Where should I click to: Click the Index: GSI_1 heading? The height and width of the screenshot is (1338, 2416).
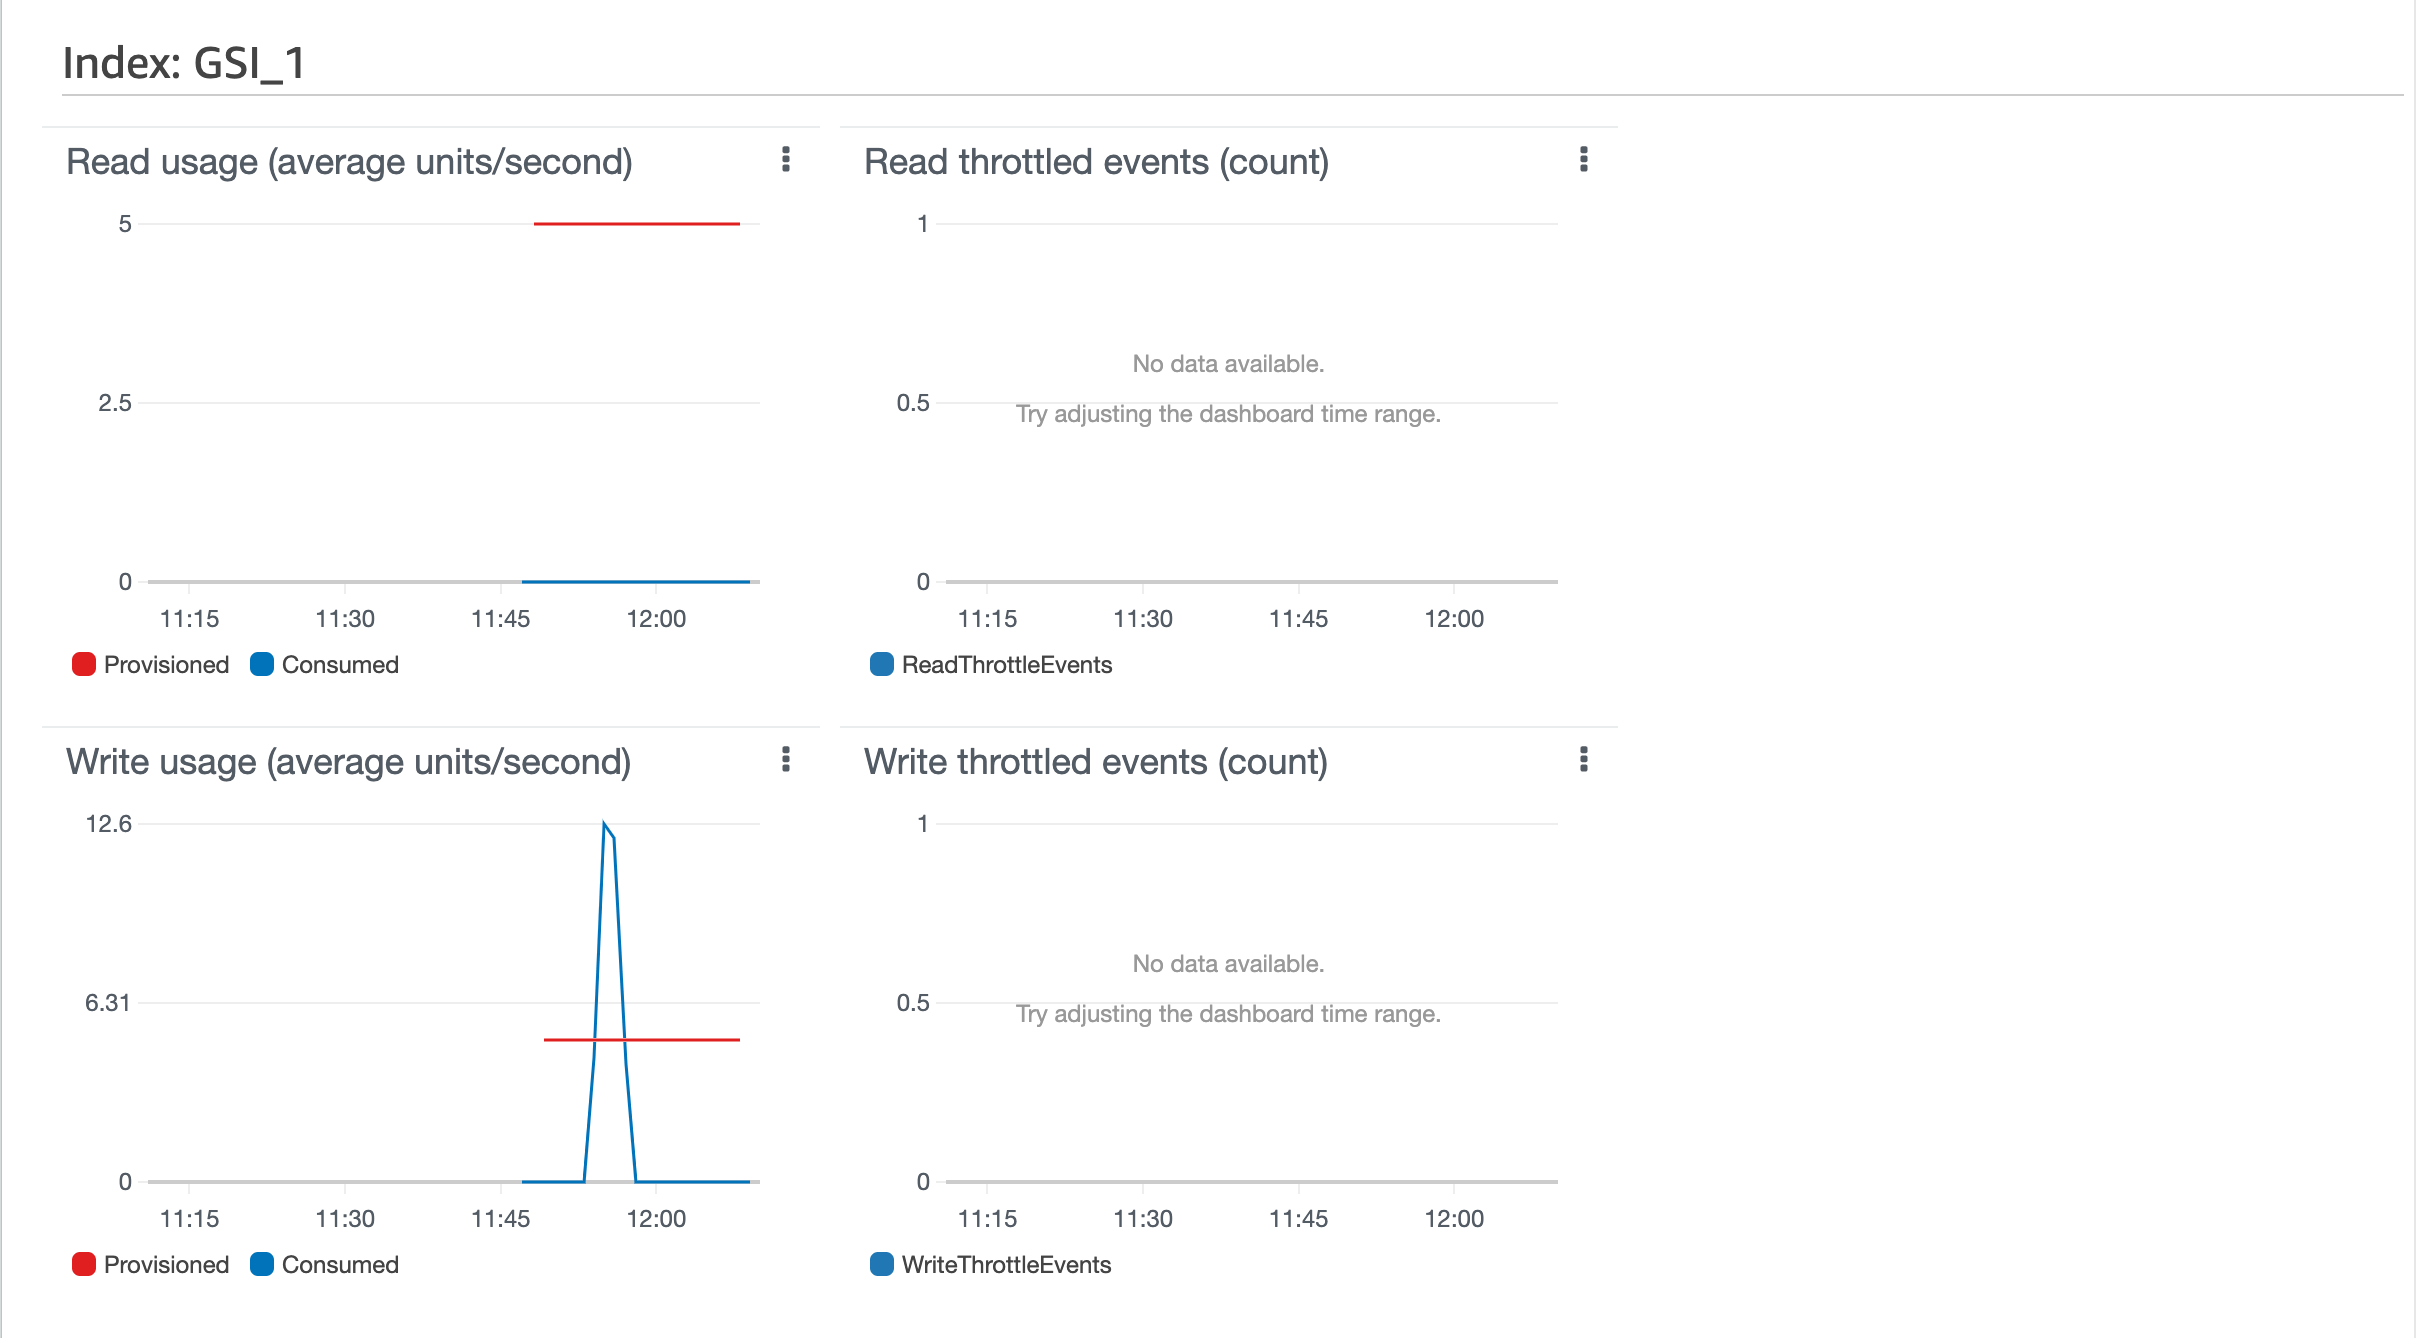[x=184, y=63]
